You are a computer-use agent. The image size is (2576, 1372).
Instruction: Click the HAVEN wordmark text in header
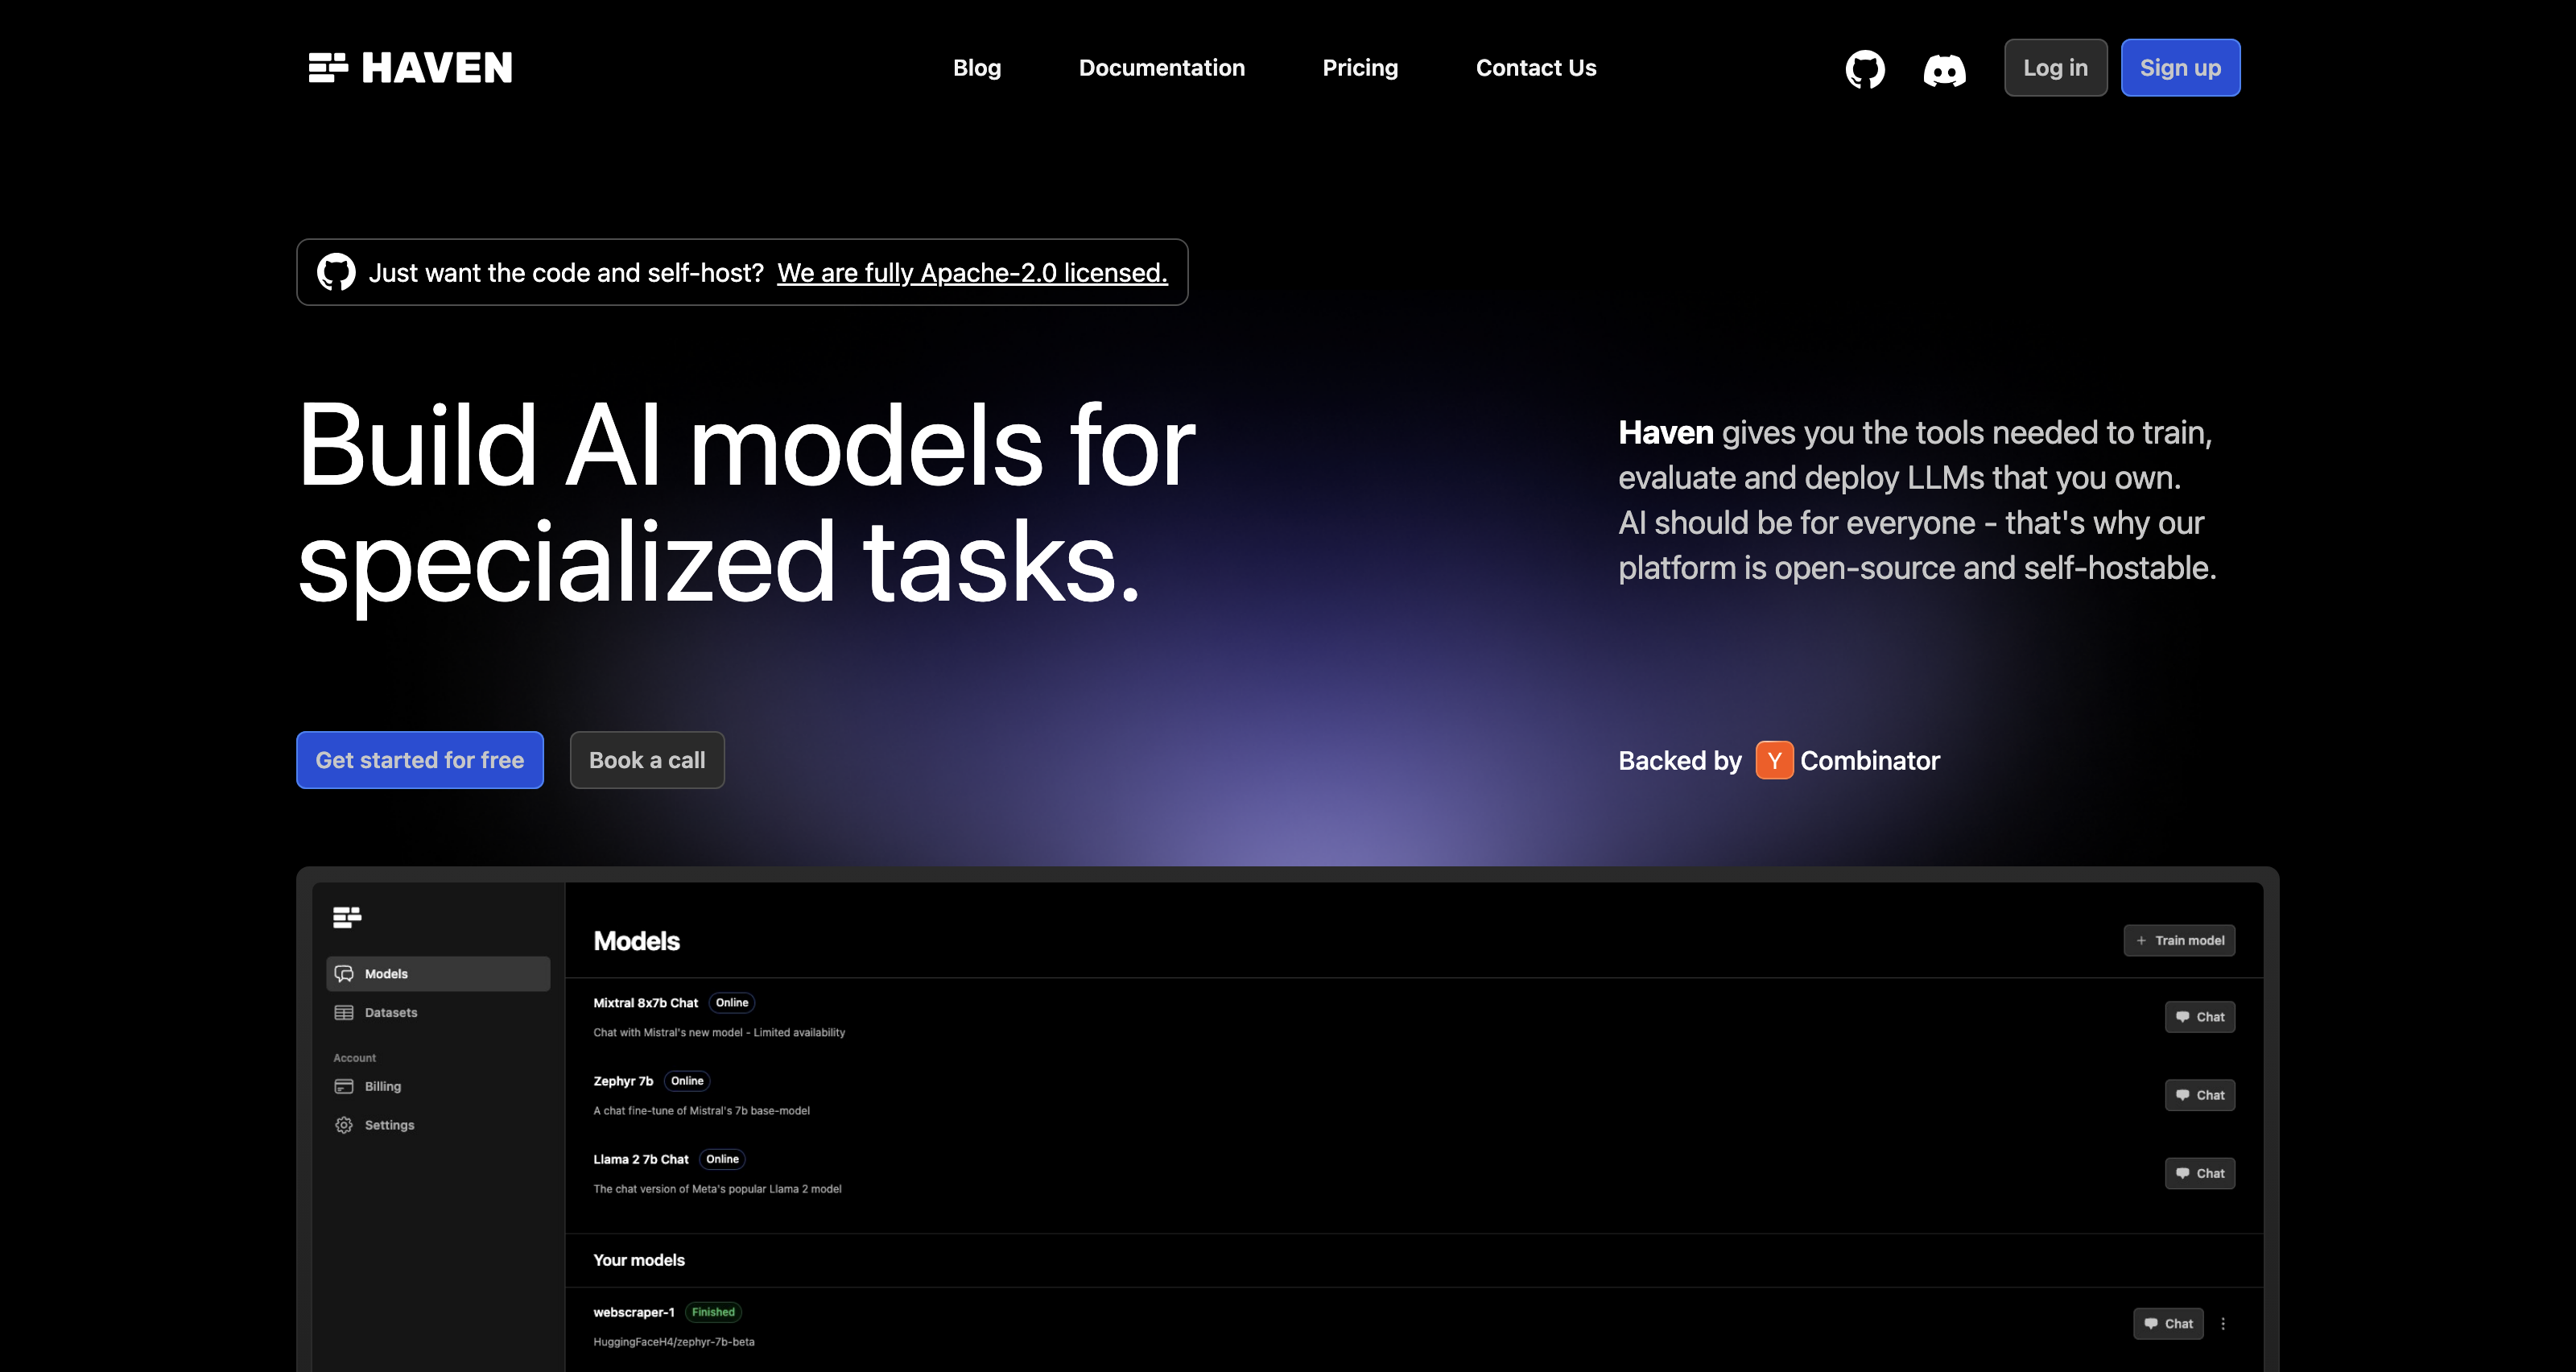tap(437, 68)
